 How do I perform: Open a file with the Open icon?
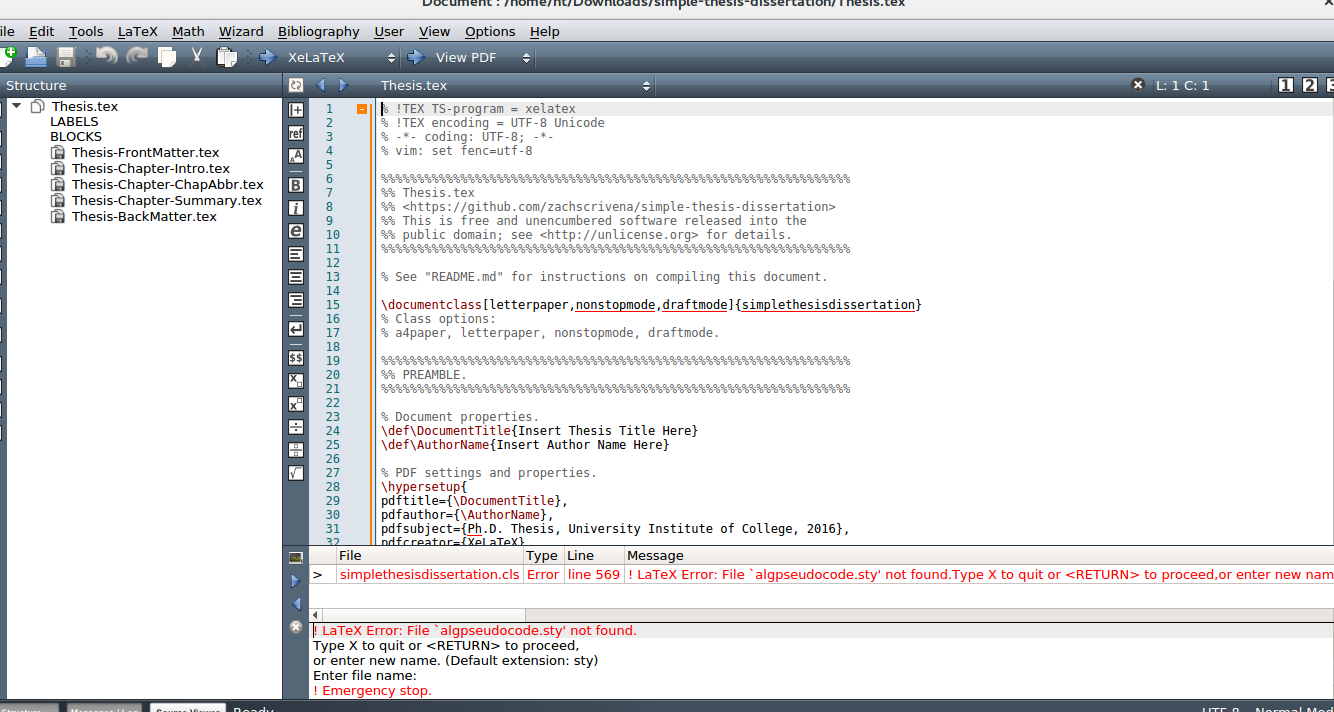pyautogui.click(x=36, y=57)
